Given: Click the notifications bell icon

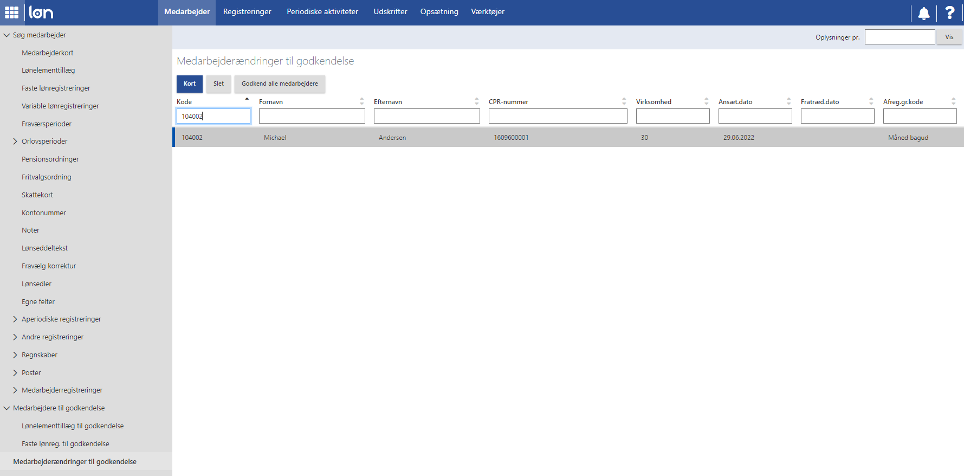Looking at the screenshot, I should click(922, 12).
